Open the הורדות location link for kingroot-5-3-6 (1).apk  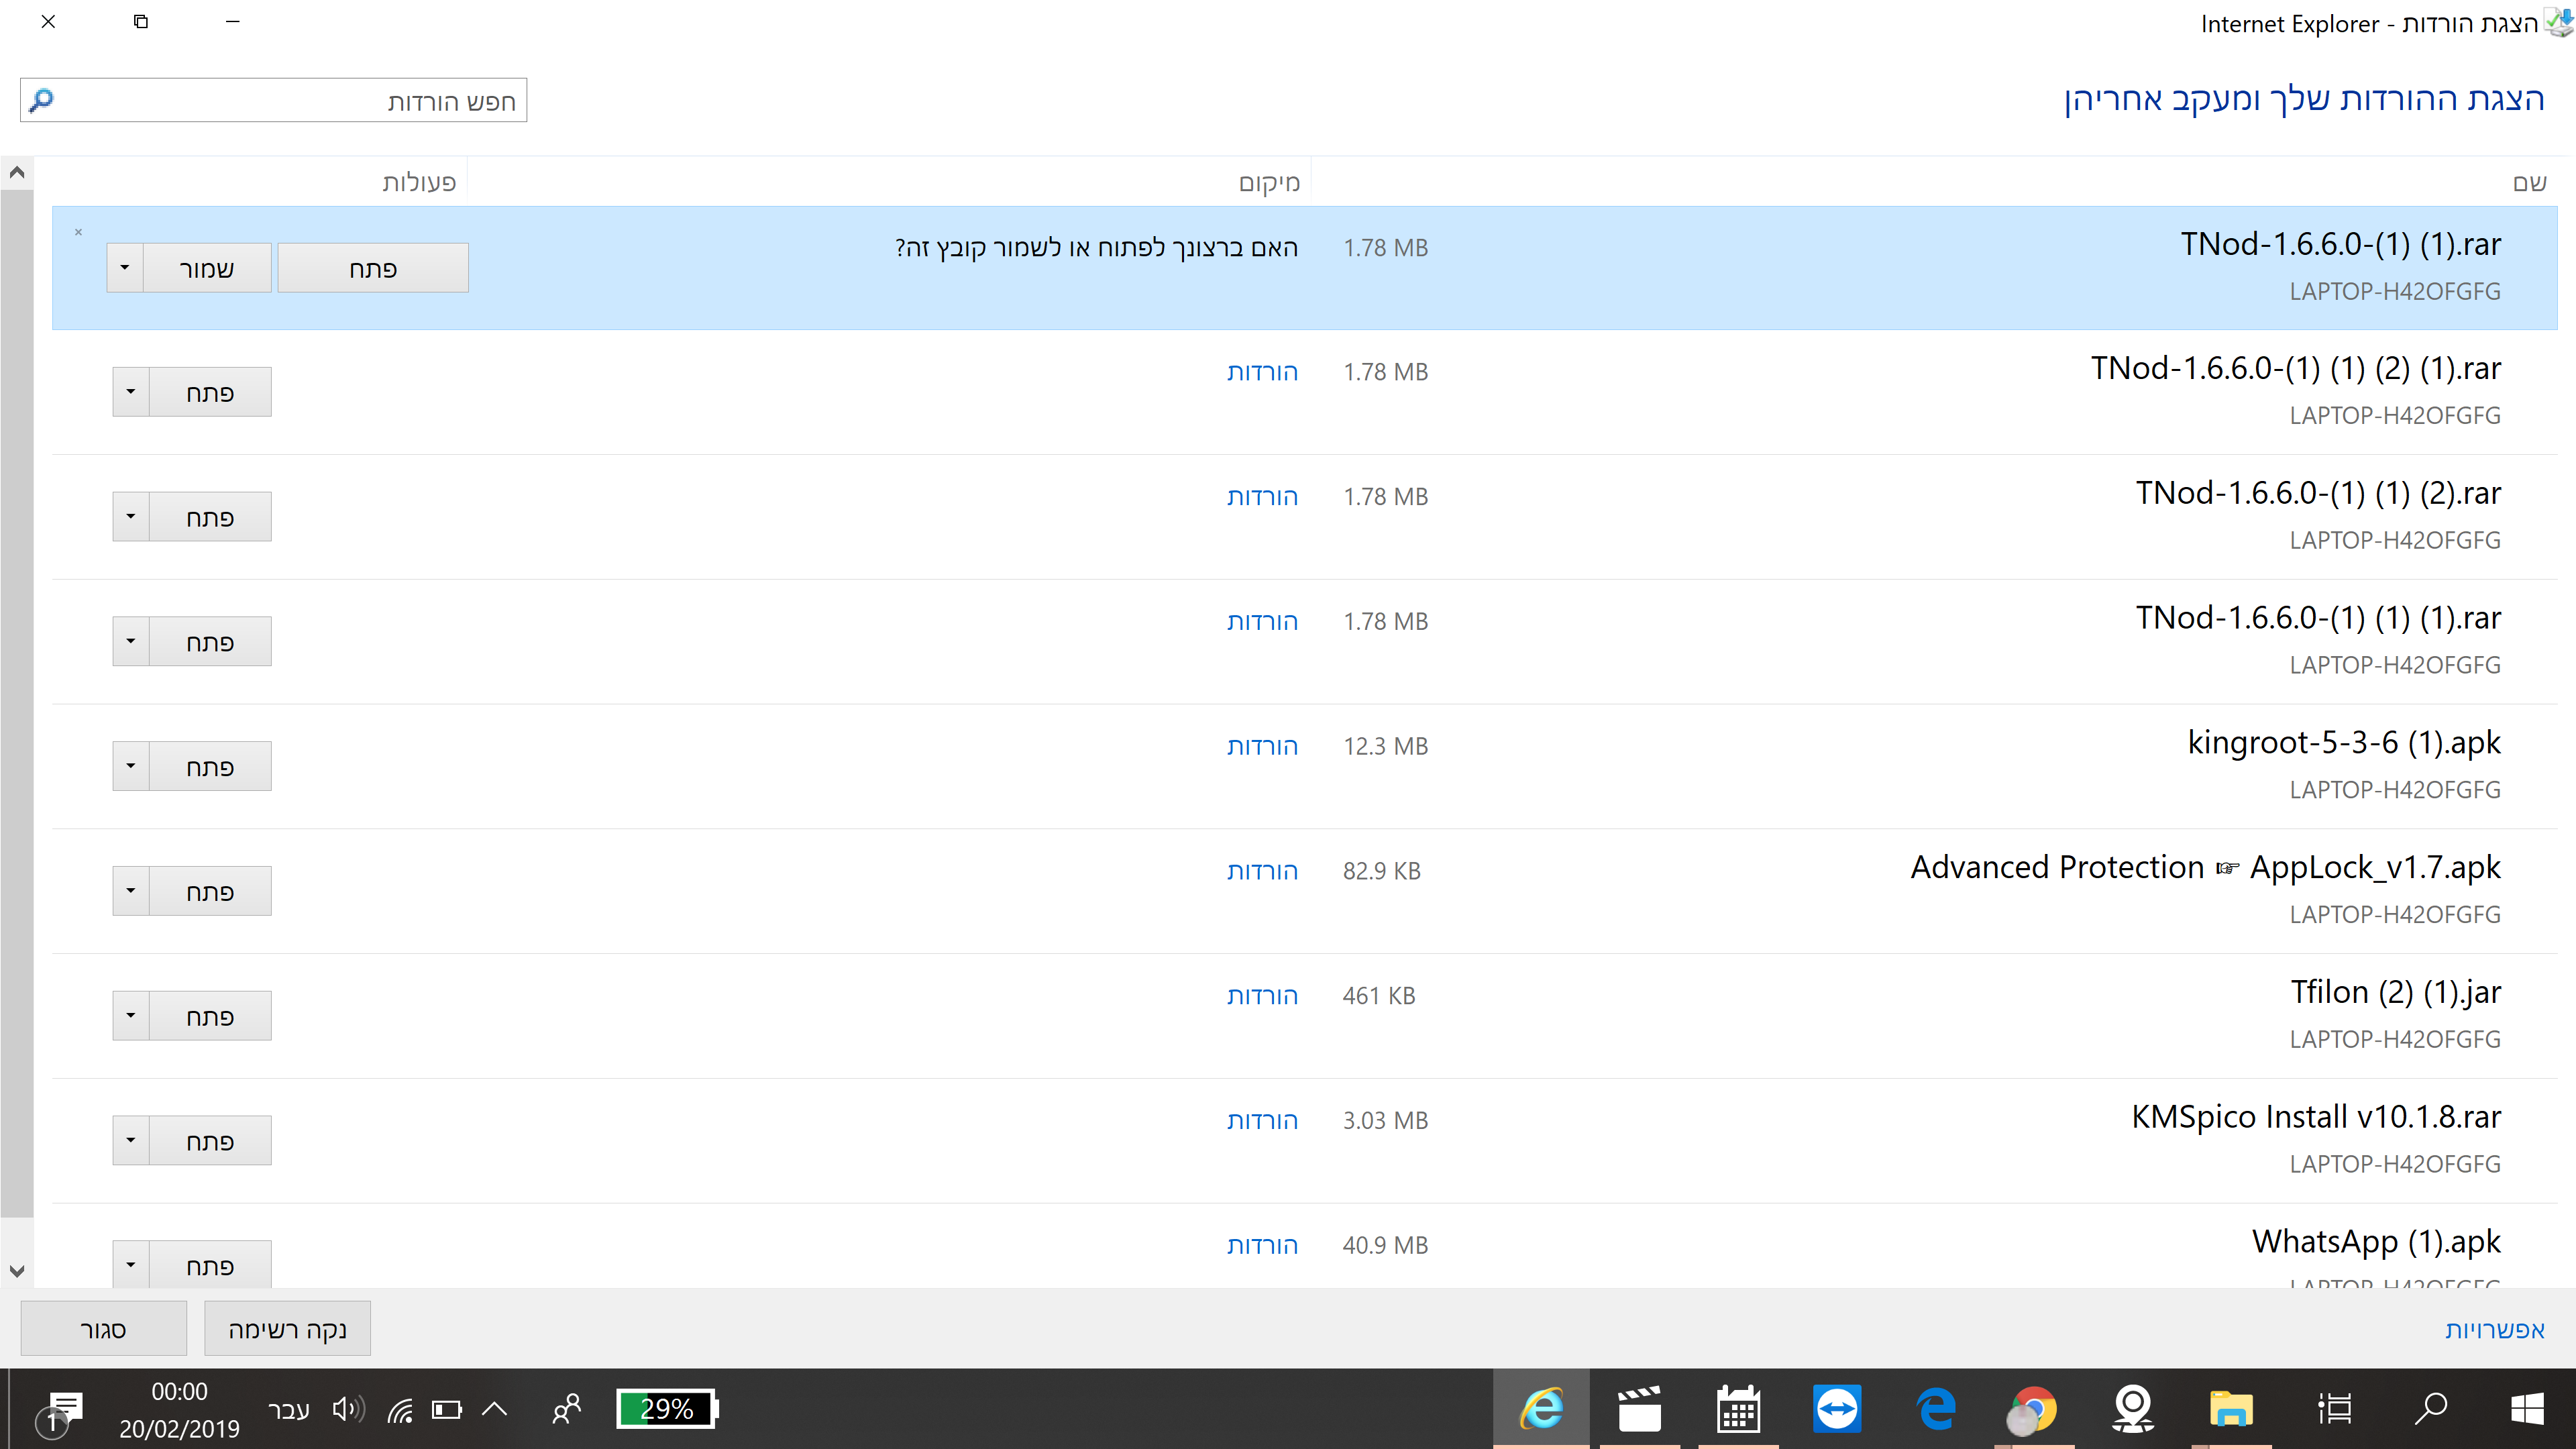1262,746
